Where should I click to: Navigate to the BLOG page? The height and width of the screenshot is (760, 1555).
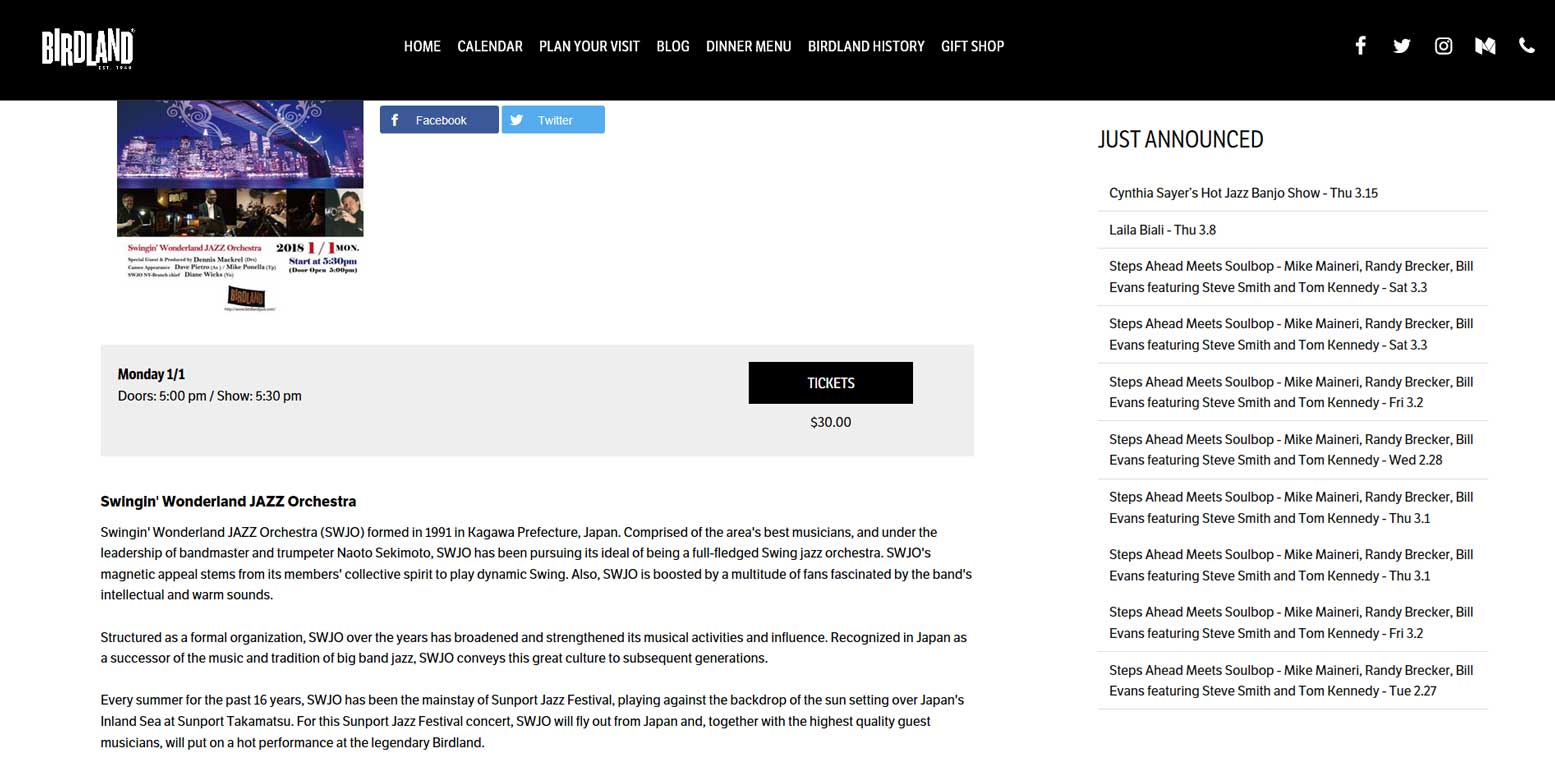pyautogui.click(x=673, y=46)
